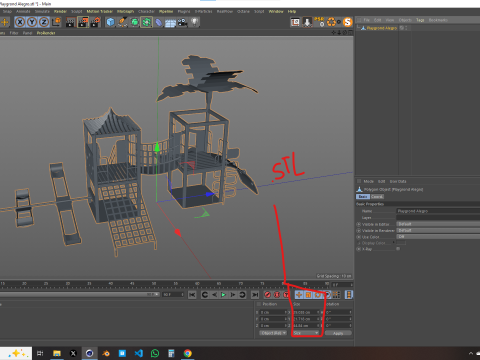Click the Name field in Basic Properties
The height and width of the screenshot is (360, 480).
(x=438, y=211)
